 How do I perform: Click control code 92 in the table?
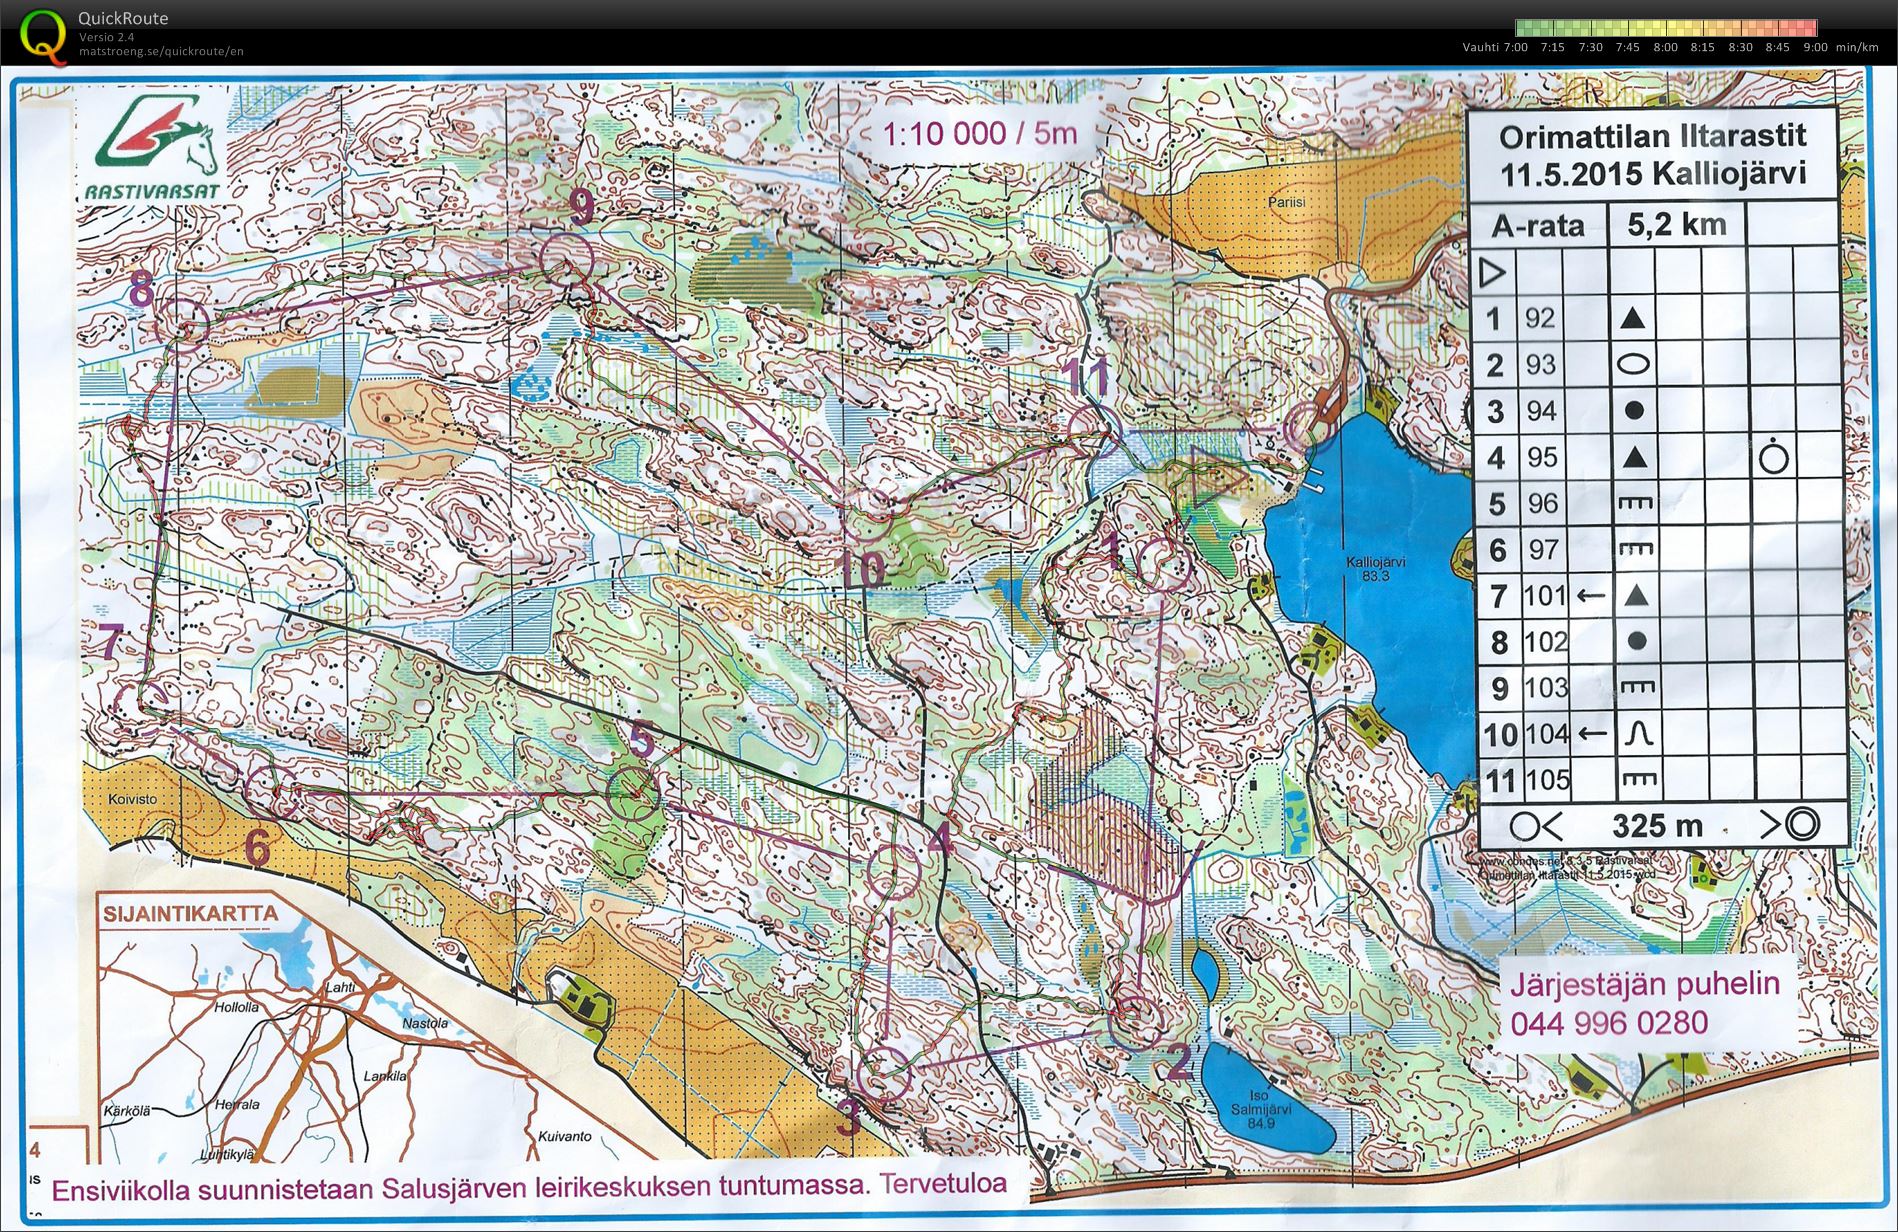pyautogui.click(x=1540, y=318)
